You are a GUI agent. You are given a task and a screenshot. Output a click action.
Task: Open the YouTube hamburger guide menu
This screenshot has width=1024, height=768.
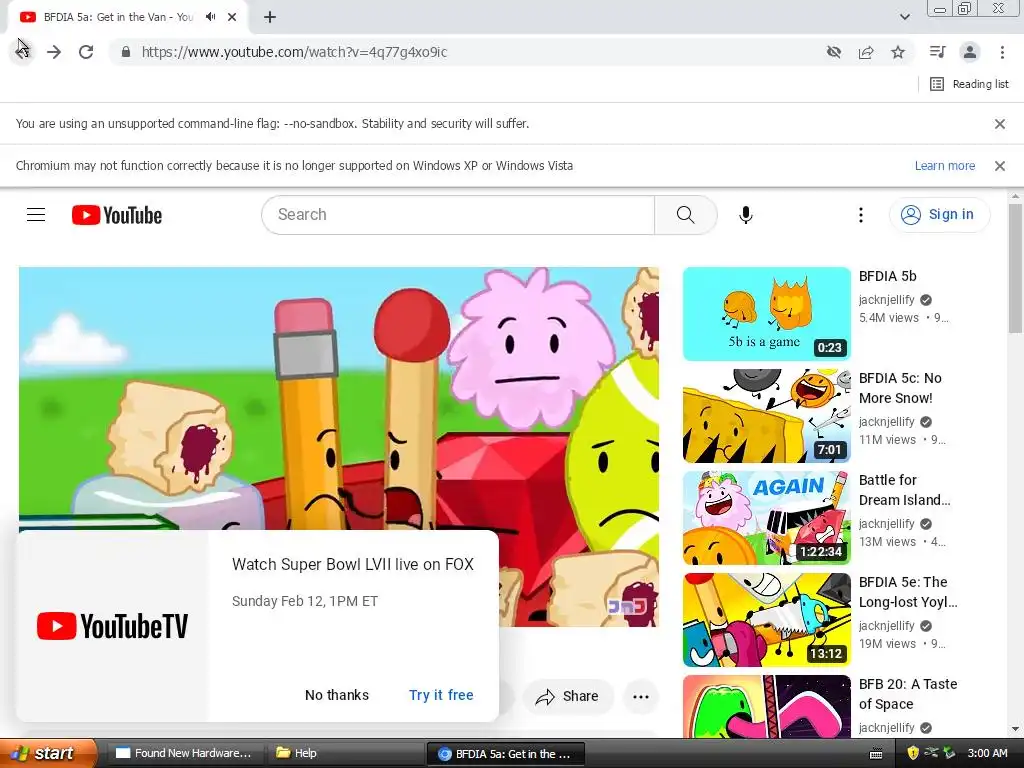coord(36,215)
